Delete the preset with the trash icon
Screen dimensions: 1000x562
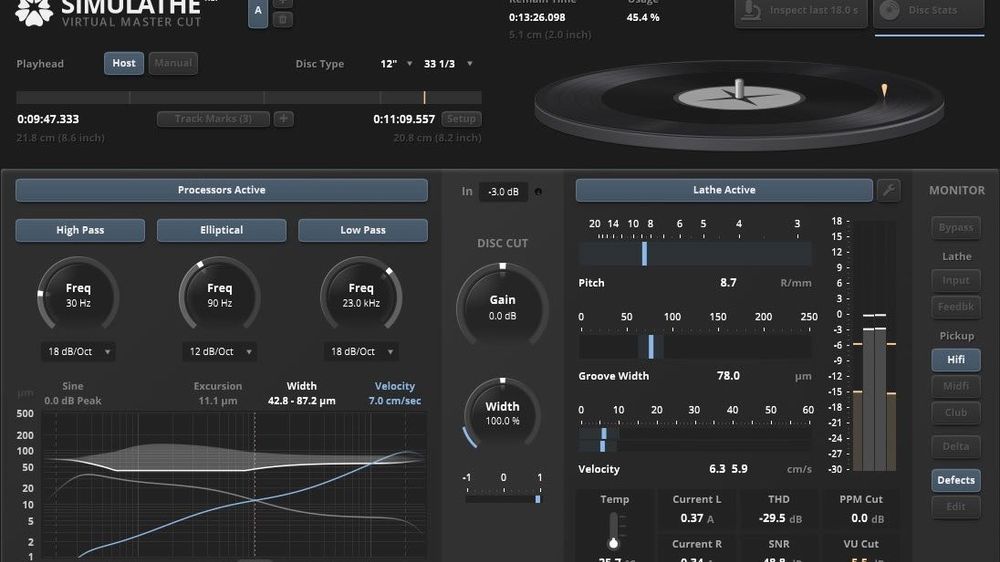[x=283, y=19]
